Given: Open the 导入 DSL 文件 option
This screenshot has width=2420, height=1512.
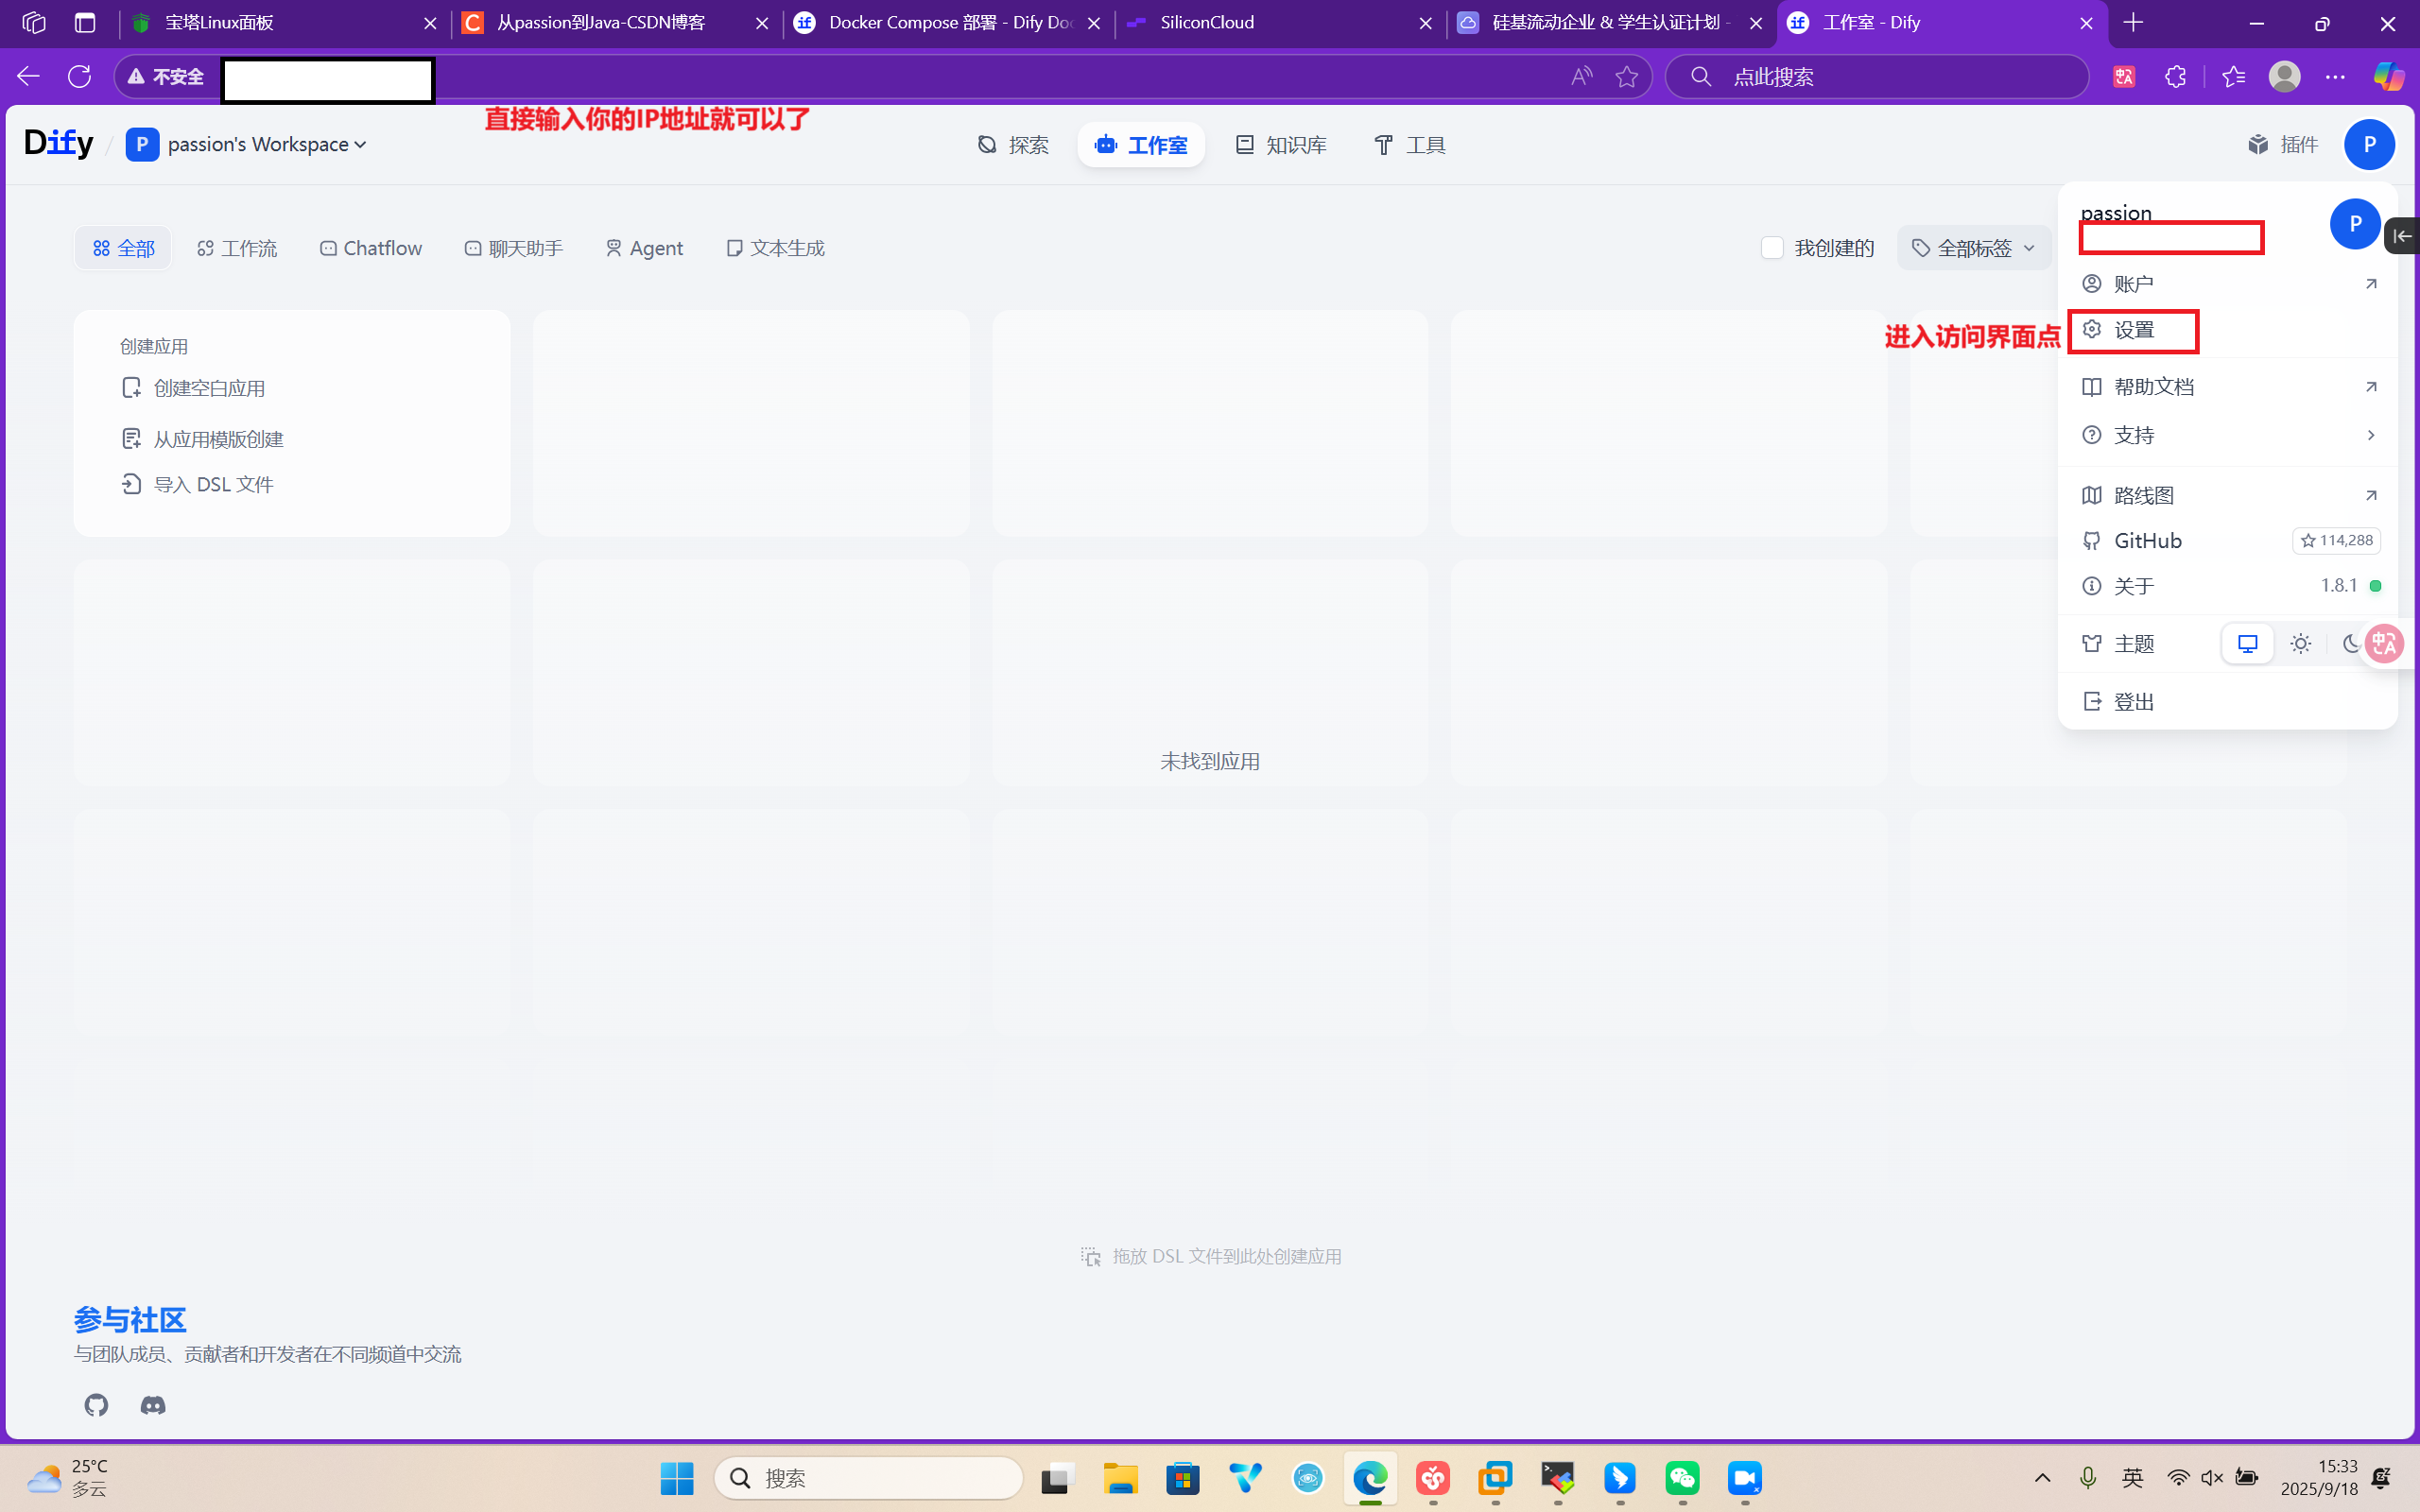Looking at the screenshot, I should (x=212, y=484).
